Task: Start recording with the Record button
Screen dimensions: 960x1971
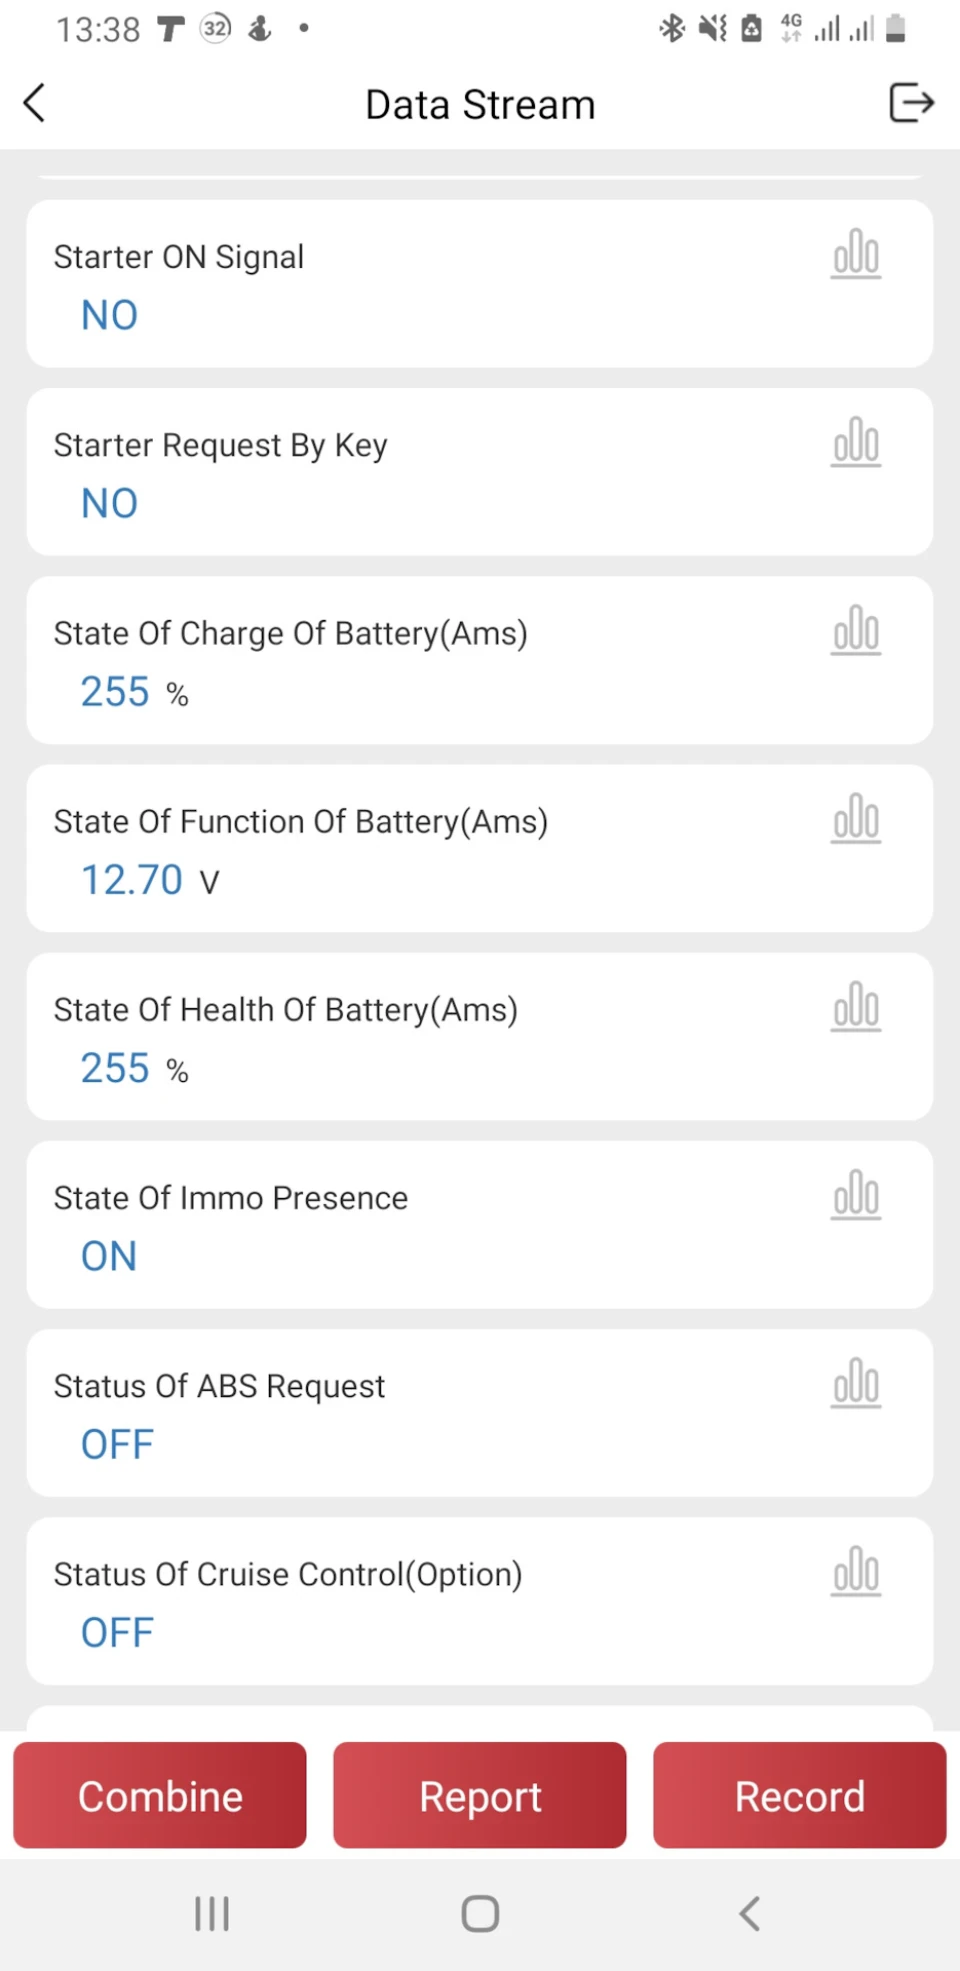Action: (x=800, y=1795)
